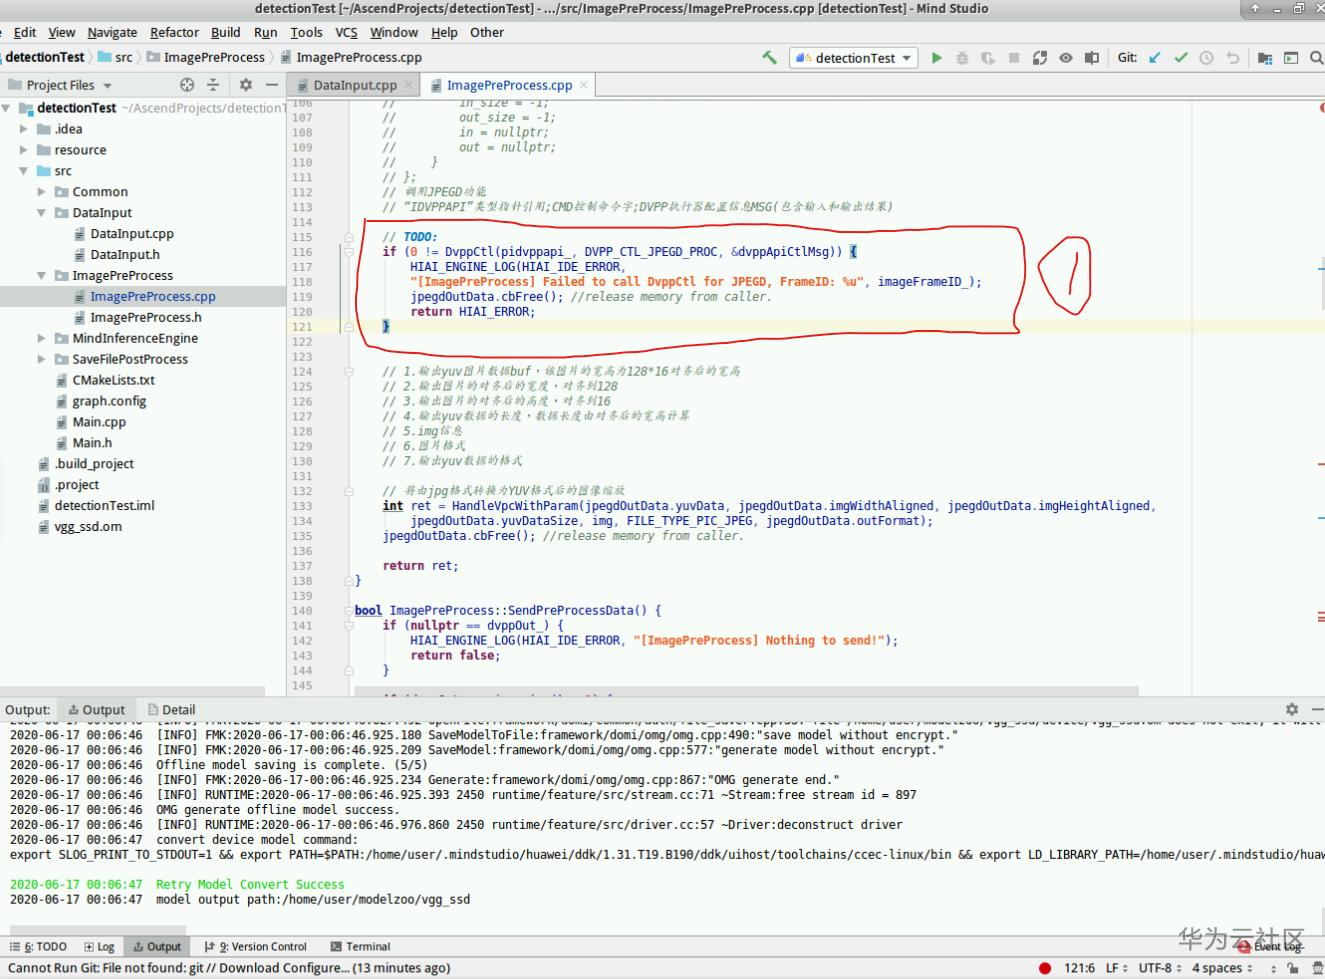Open the Refactor menu
This screenshot has width=1325, height=979.
[174, 32]
